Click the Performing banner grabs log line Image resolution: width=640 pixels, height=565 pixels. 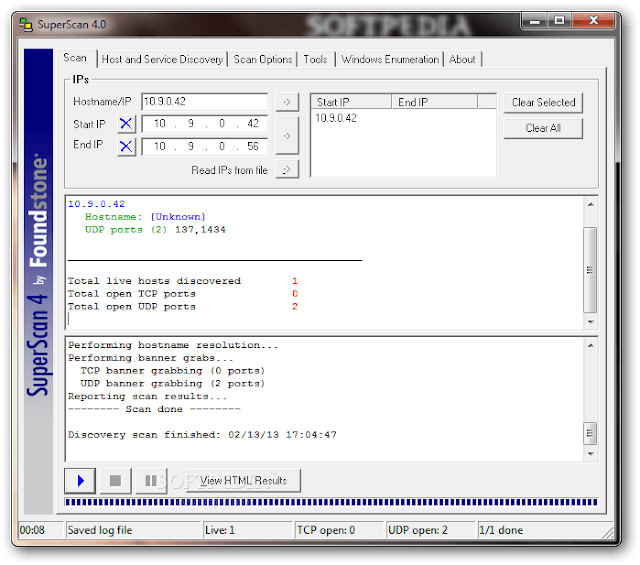[x=151, y=358]
